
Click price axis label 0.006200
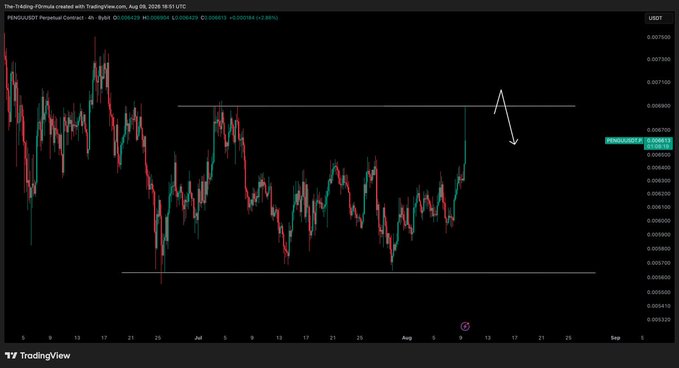(658, 194)
